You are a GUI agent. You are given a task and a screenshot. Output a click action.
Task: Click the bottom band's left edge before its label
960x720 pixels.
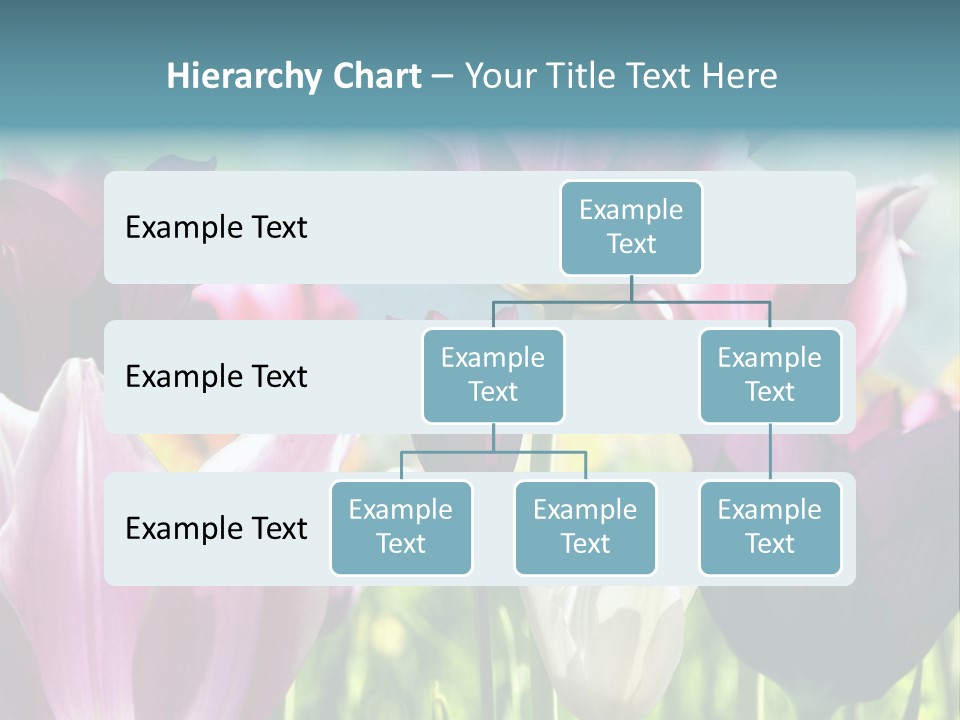point(114,528)
